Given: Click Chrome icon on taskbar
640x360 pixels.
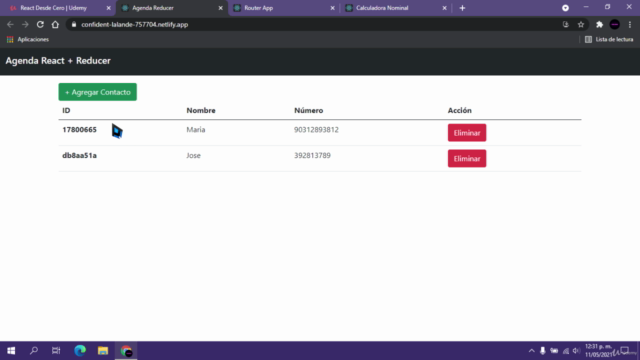Looking at the screenshot, I should (x=126, y=351).
